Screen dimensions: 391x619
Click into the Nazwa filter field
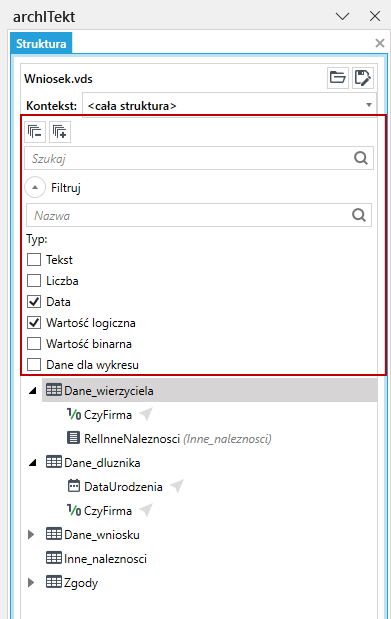pyautogui.click(x=199, y=215)
